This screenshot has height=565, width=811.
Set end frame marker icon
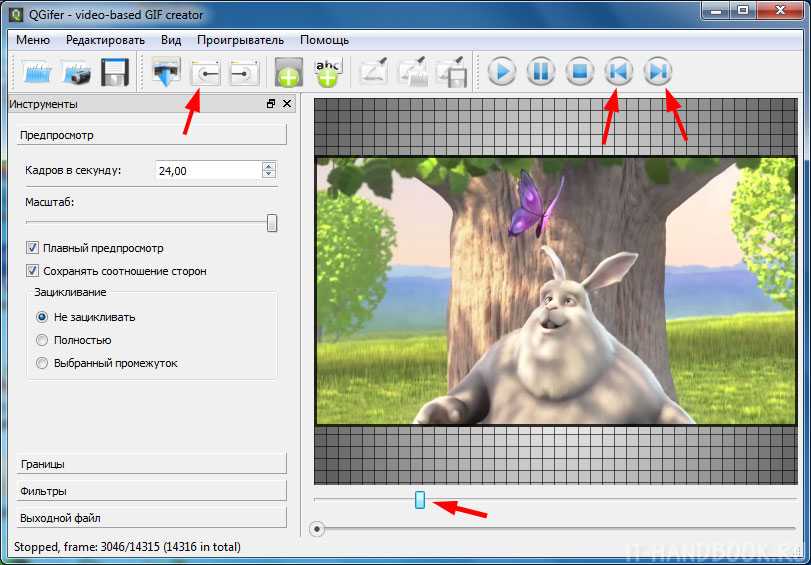(x=244, y=72)
